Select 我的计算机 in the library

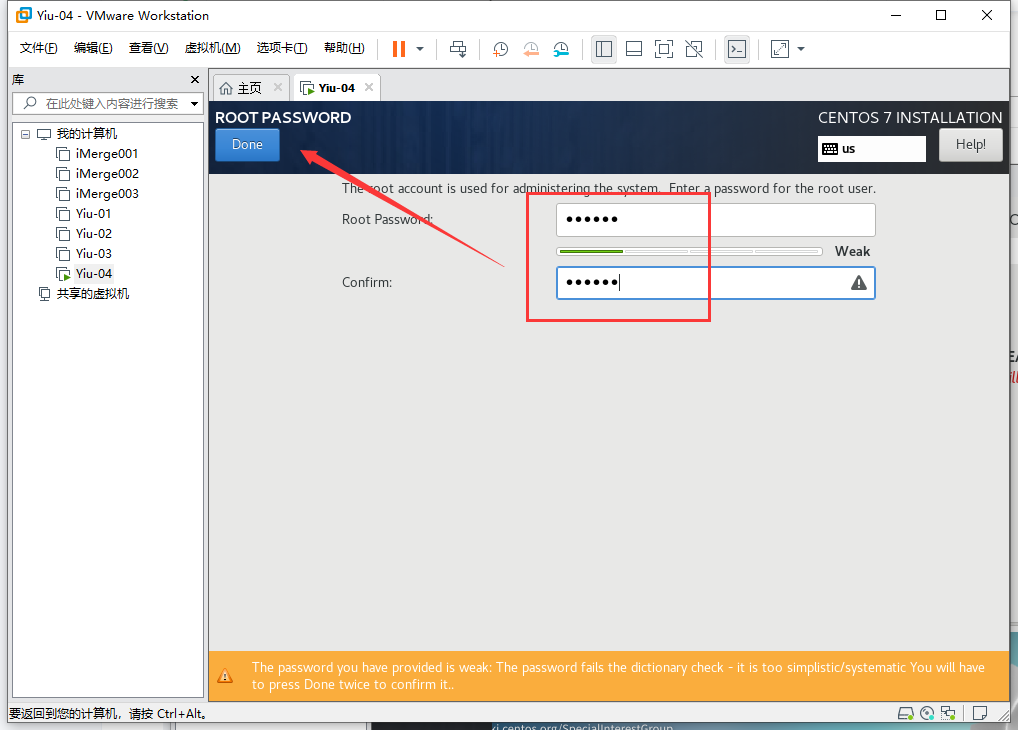pos(87,134)
